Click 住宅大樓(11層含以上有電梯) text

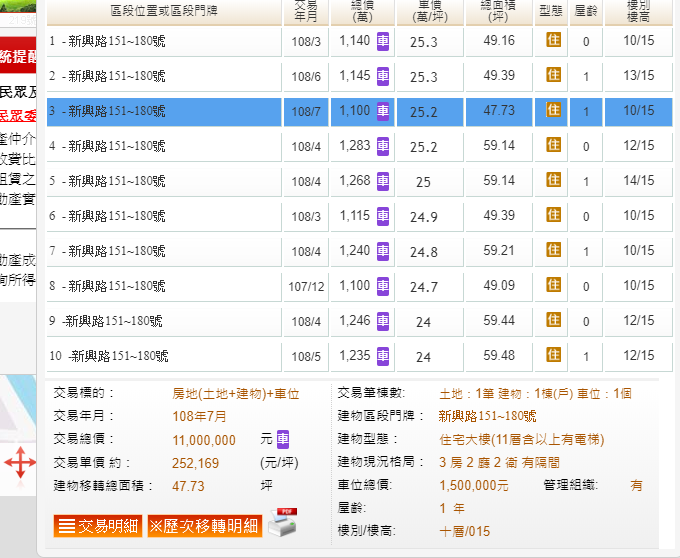coord(522,440)
